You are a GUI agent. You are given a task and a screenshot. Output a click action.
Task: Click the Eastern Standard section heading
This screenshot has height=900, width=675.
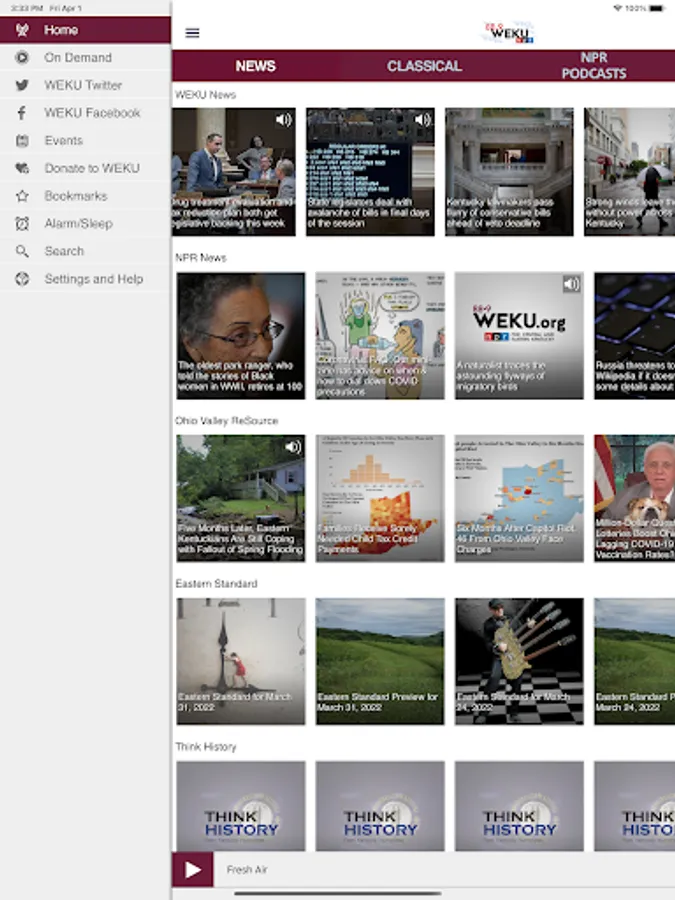coord(216,584)
